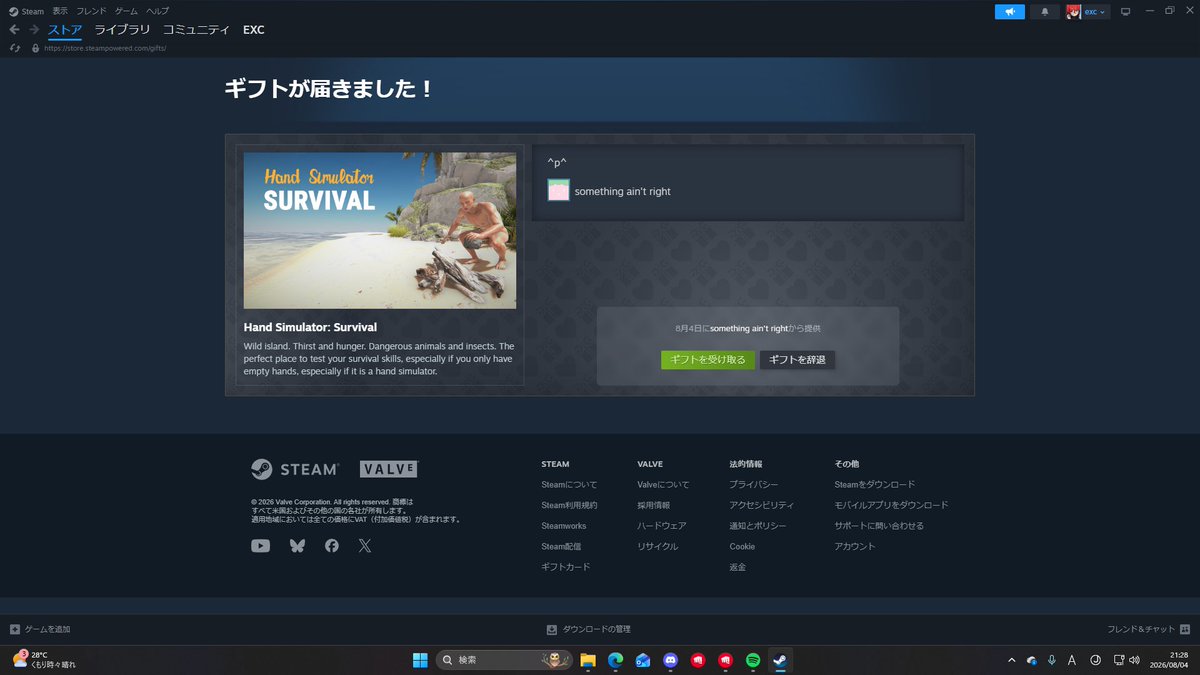Go forward with the right arrow
The height and width of the screenshot is (675, 1200).
[34, 30]
